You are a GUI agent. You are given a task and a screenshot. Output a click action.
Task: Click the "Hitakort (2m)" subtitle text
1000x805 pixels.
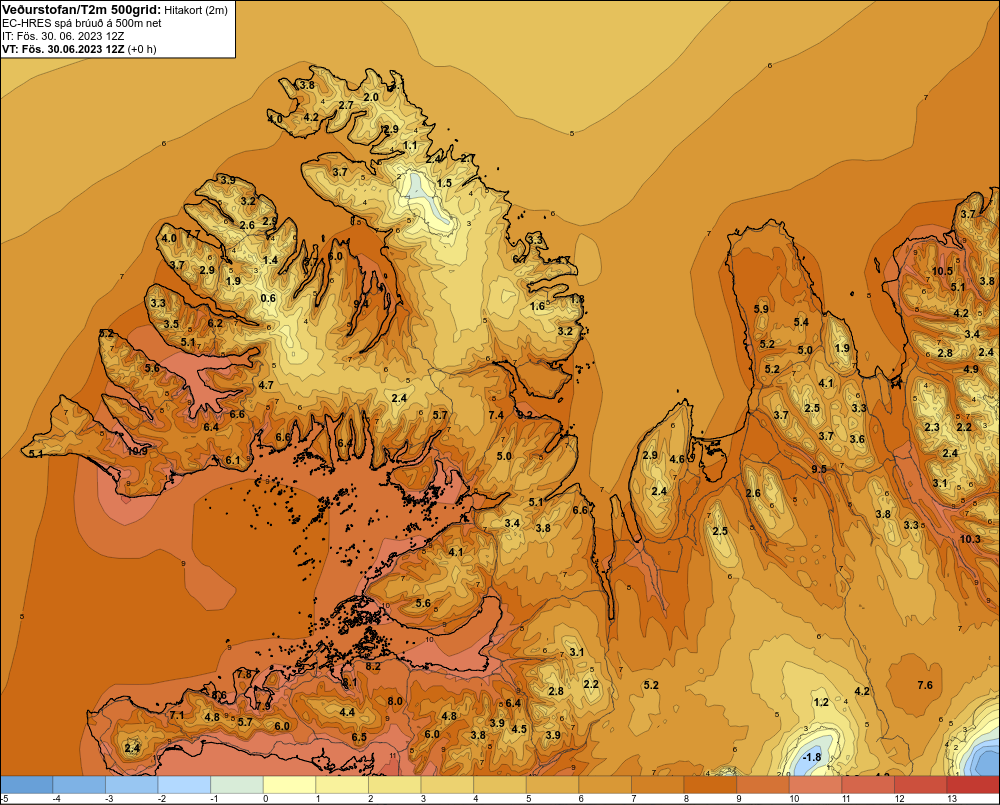(x=195, y=10)
